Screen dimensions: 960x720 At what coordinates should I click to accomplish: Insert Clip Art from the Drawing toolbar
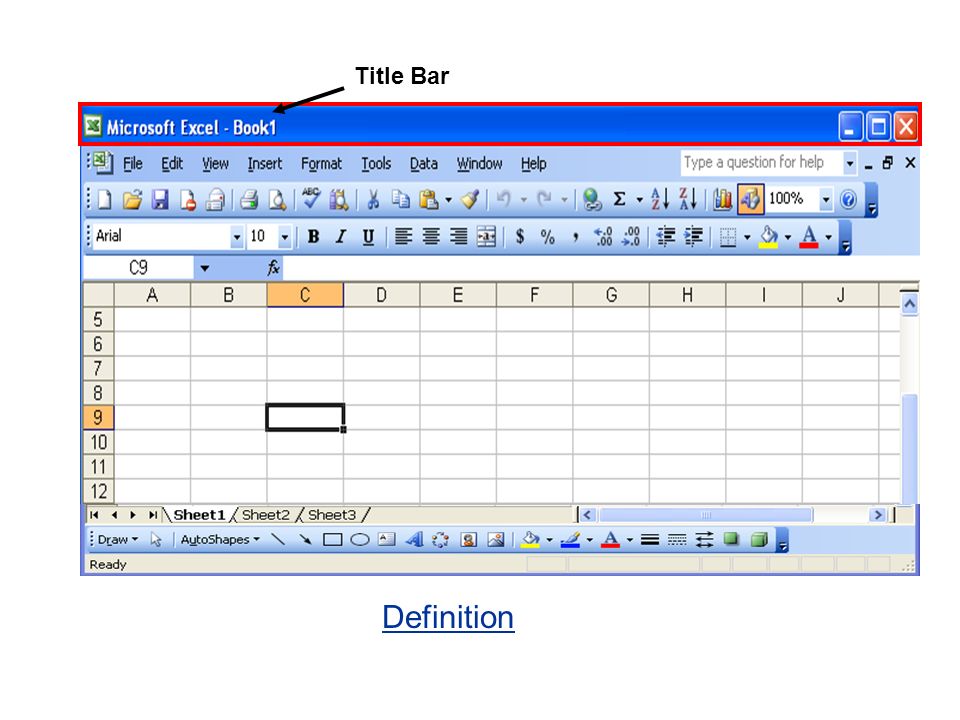(x=468, y=539)
